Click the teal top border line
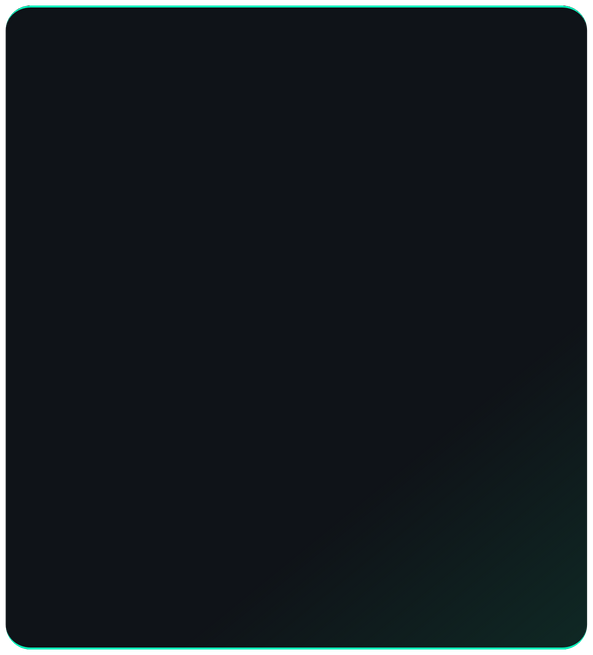The width and height of the screenshot is (593, 655). pyautogui.click(x=296, y=6)
